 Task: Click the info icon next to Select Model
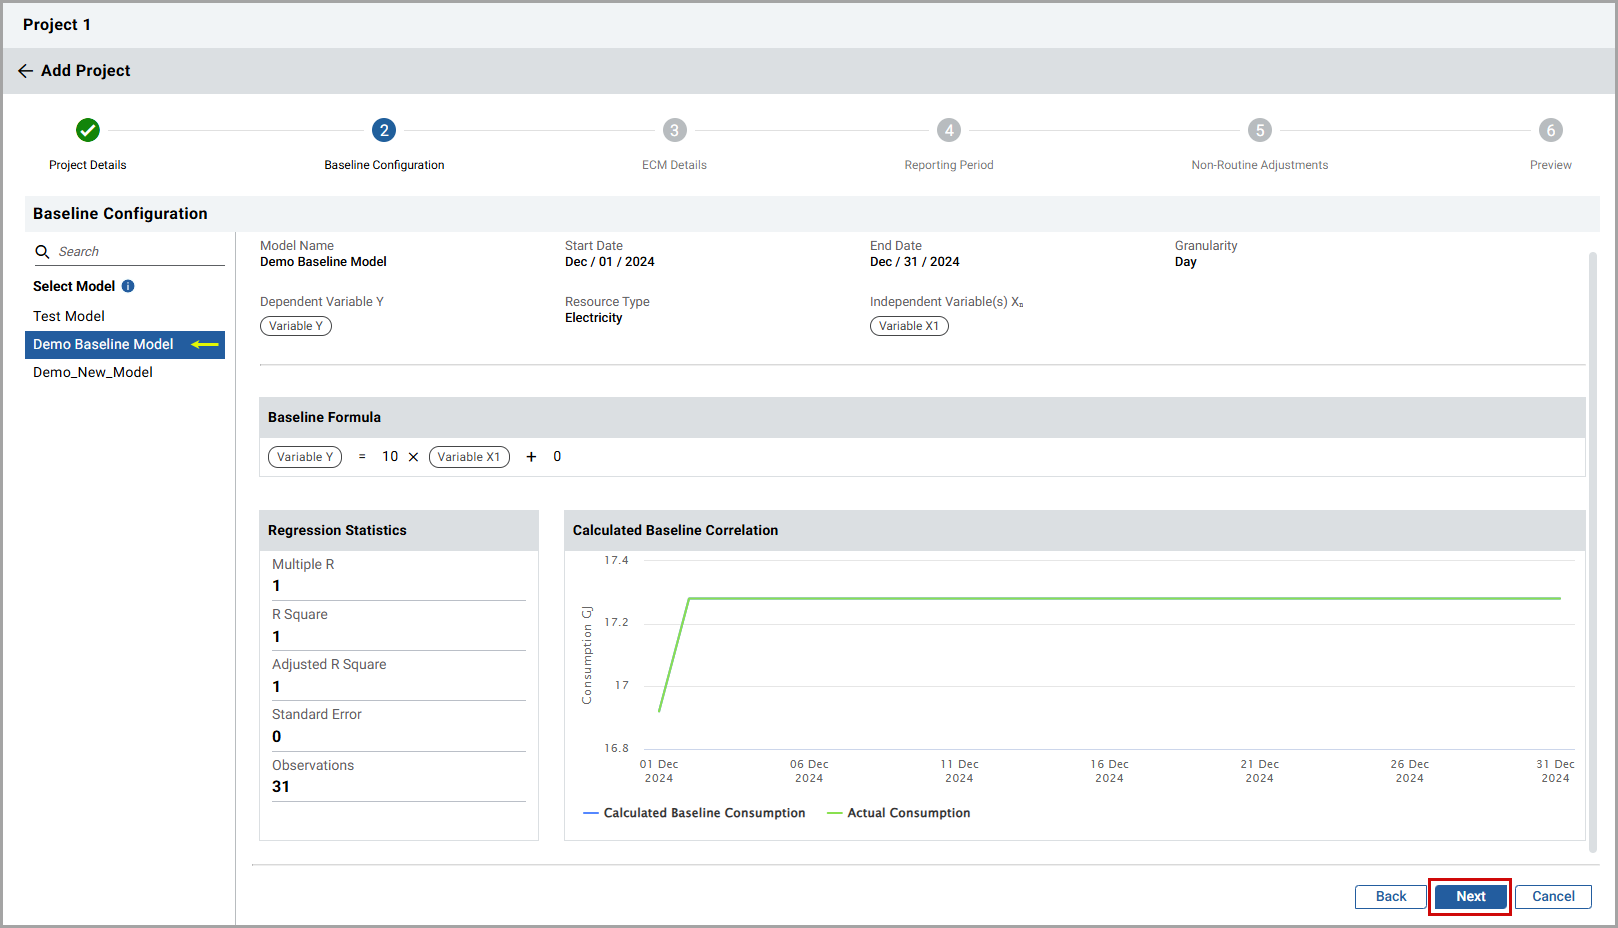(128, 286)
